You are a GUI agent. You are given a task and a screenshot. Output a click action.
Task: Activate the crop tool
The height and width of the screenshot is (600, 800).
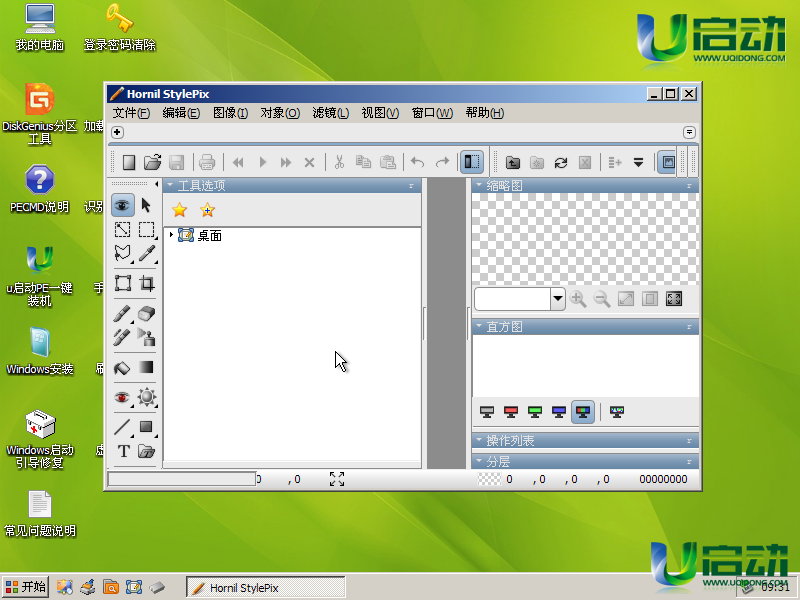pyautogui.click(x=146, y=283)
